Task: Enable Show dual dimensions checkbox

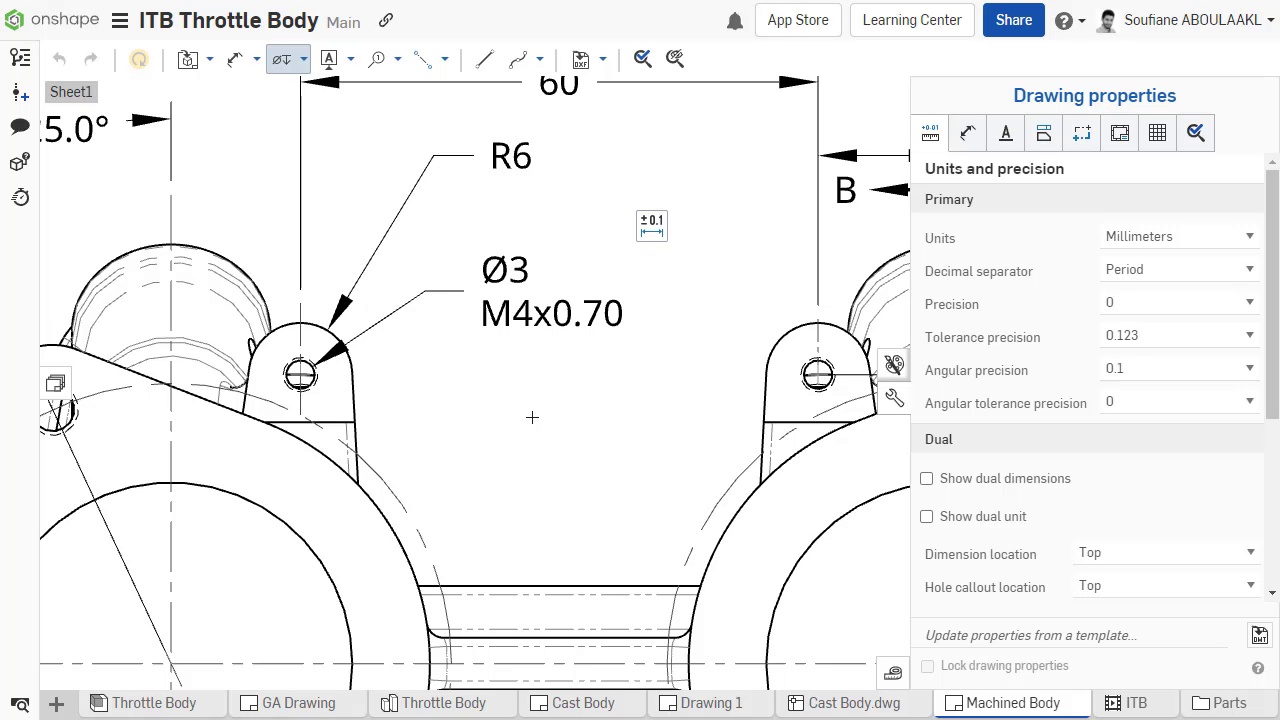Action: pyautogui.click(x=927, y=479)
